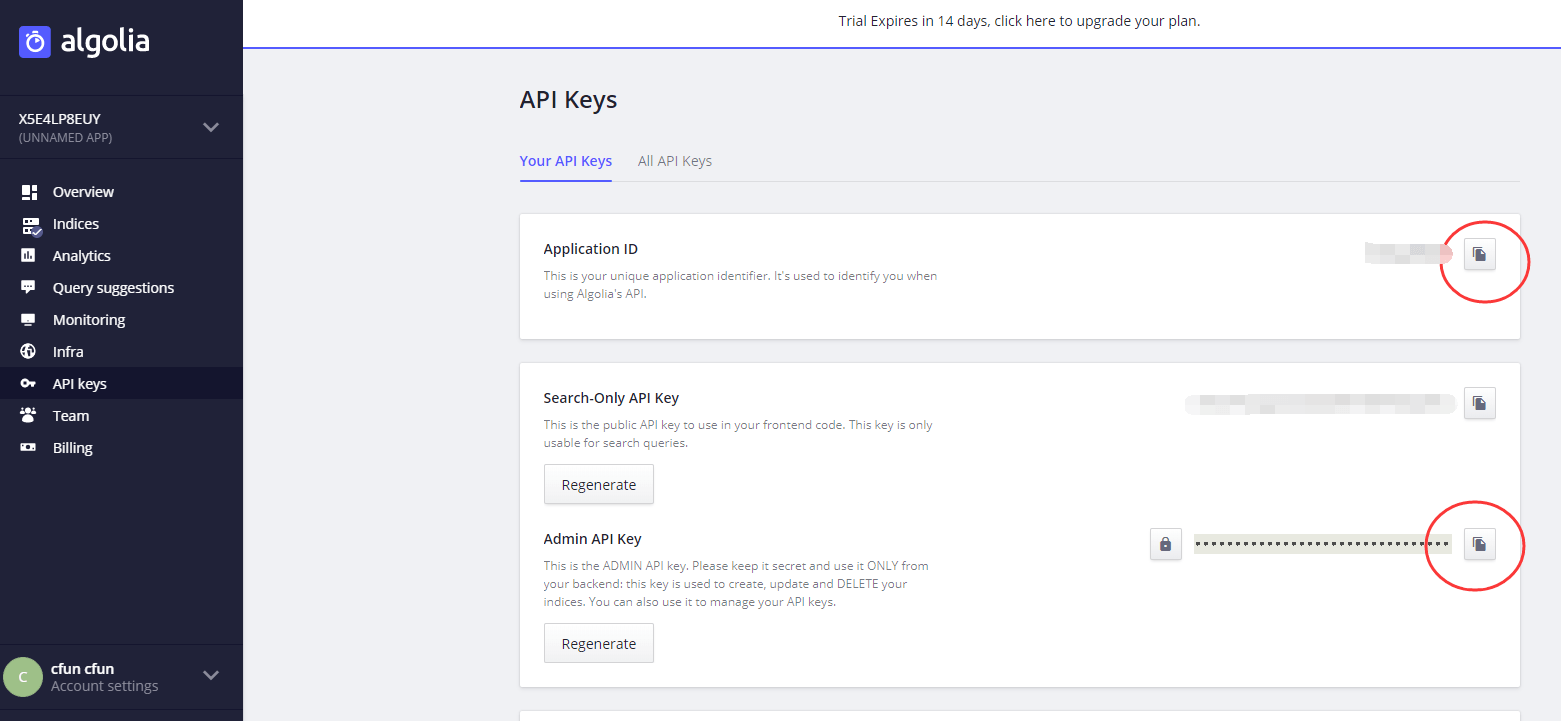Reveal Admin API Key with lock button

pos(1166,544)
